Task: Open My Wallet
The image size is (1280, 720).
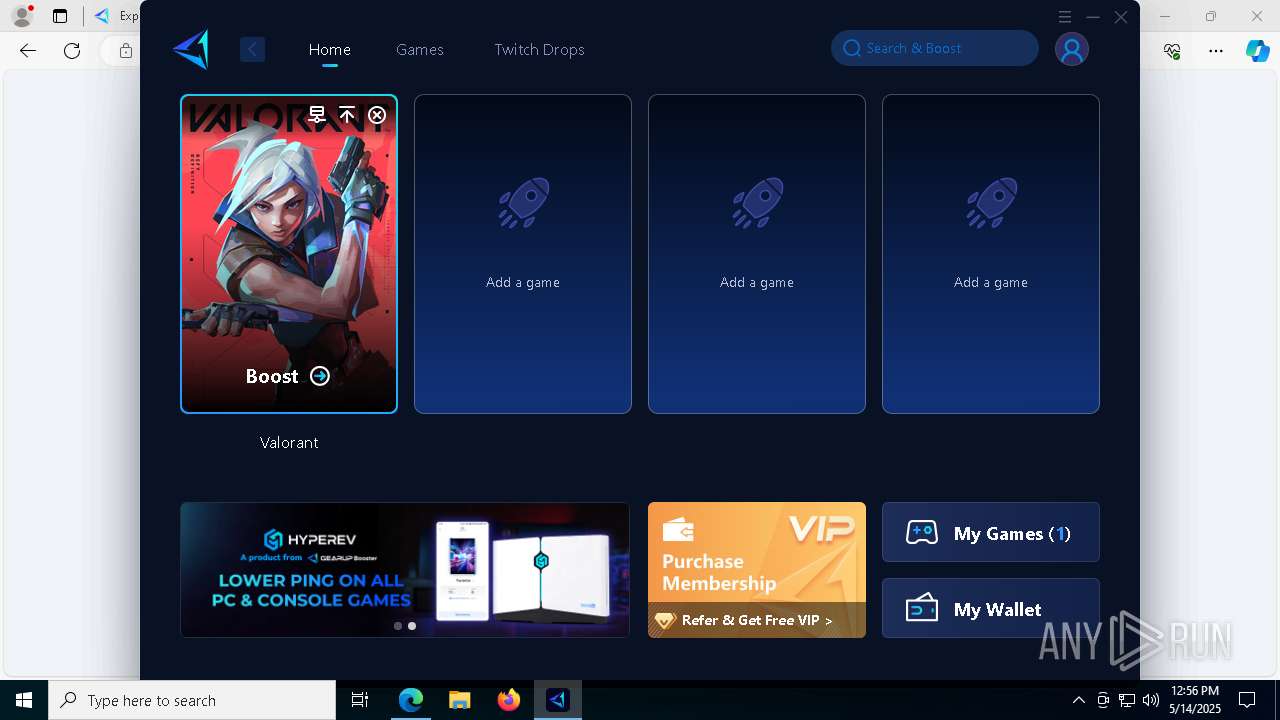Action: point(991,609)
